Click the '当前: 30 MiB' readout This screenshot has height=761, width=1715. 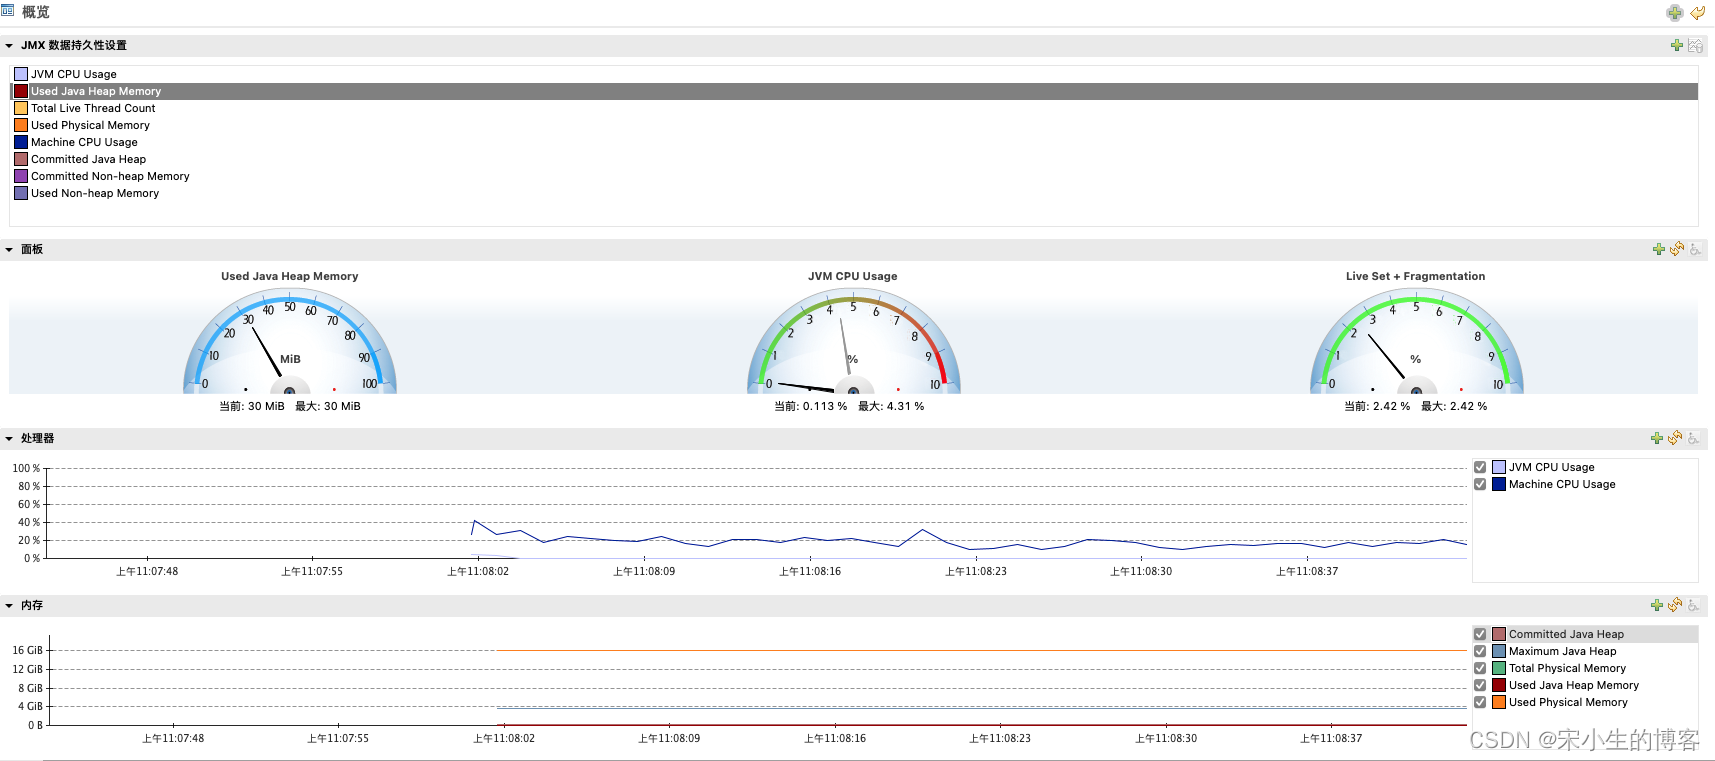252,406
